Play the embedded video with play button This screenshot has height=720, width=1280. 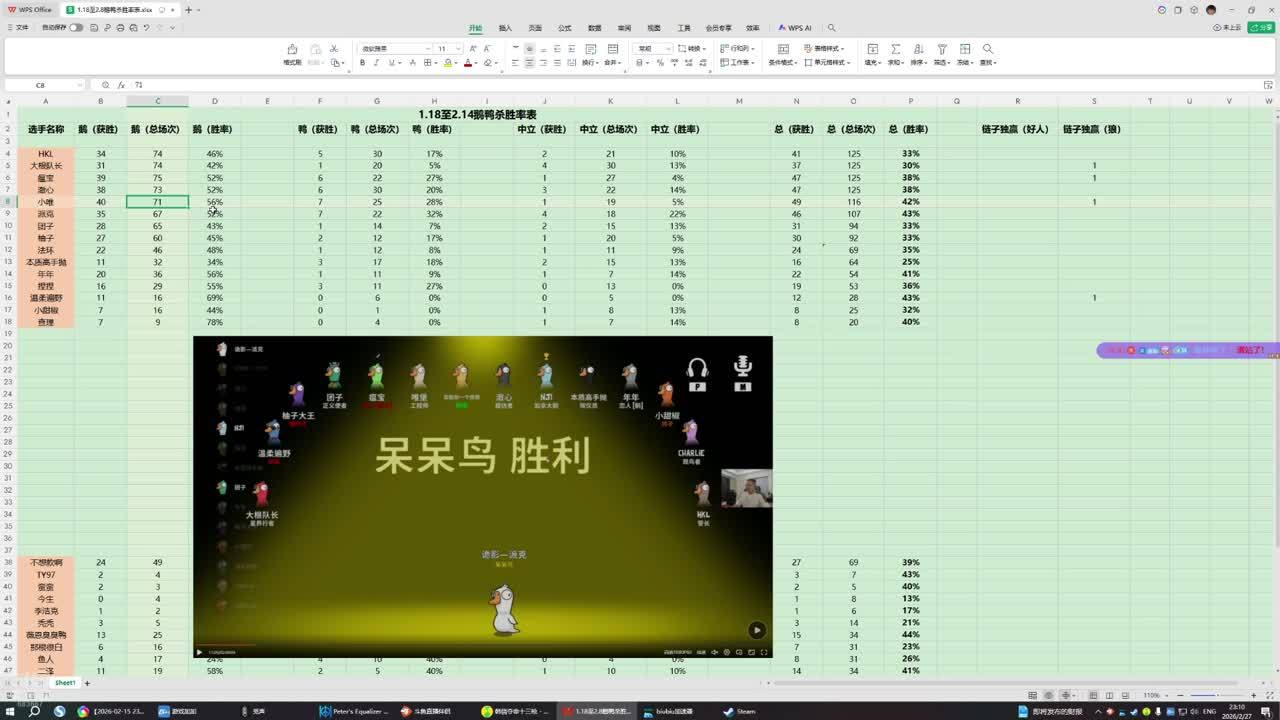tap(756, 630)
